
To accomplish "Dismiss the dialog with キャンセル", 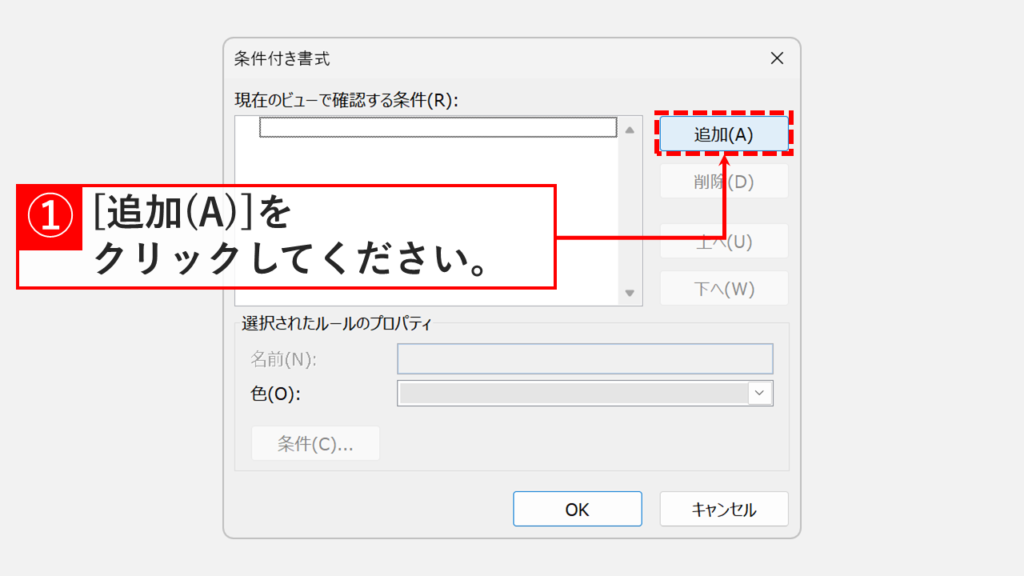I will point(725,508).
